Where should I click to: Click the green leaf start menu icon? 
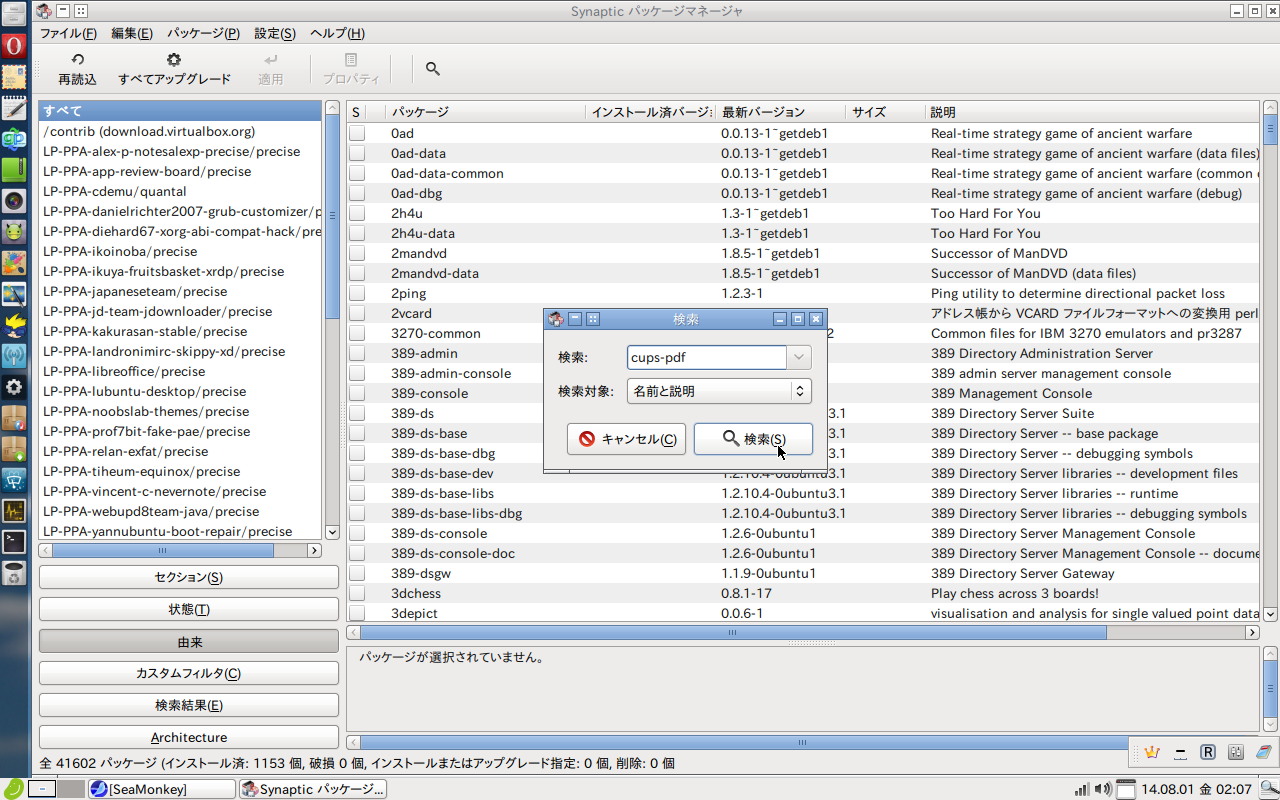tap(12, 789)
